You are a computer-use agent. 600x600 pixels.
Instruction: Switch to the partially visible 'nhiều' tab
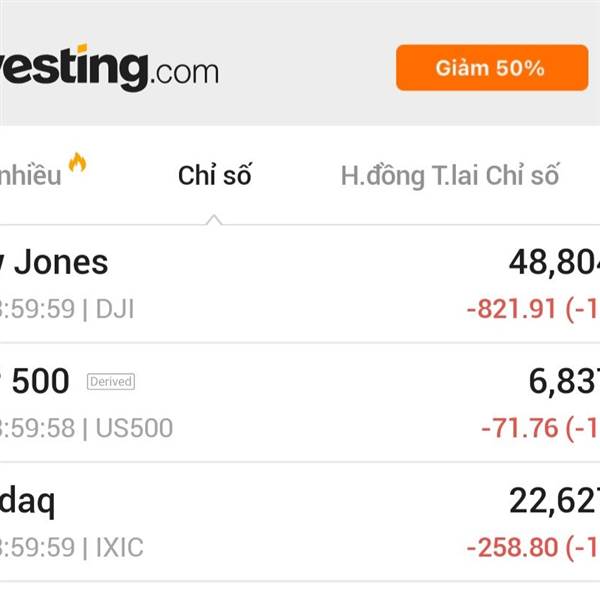coord(30,176)
